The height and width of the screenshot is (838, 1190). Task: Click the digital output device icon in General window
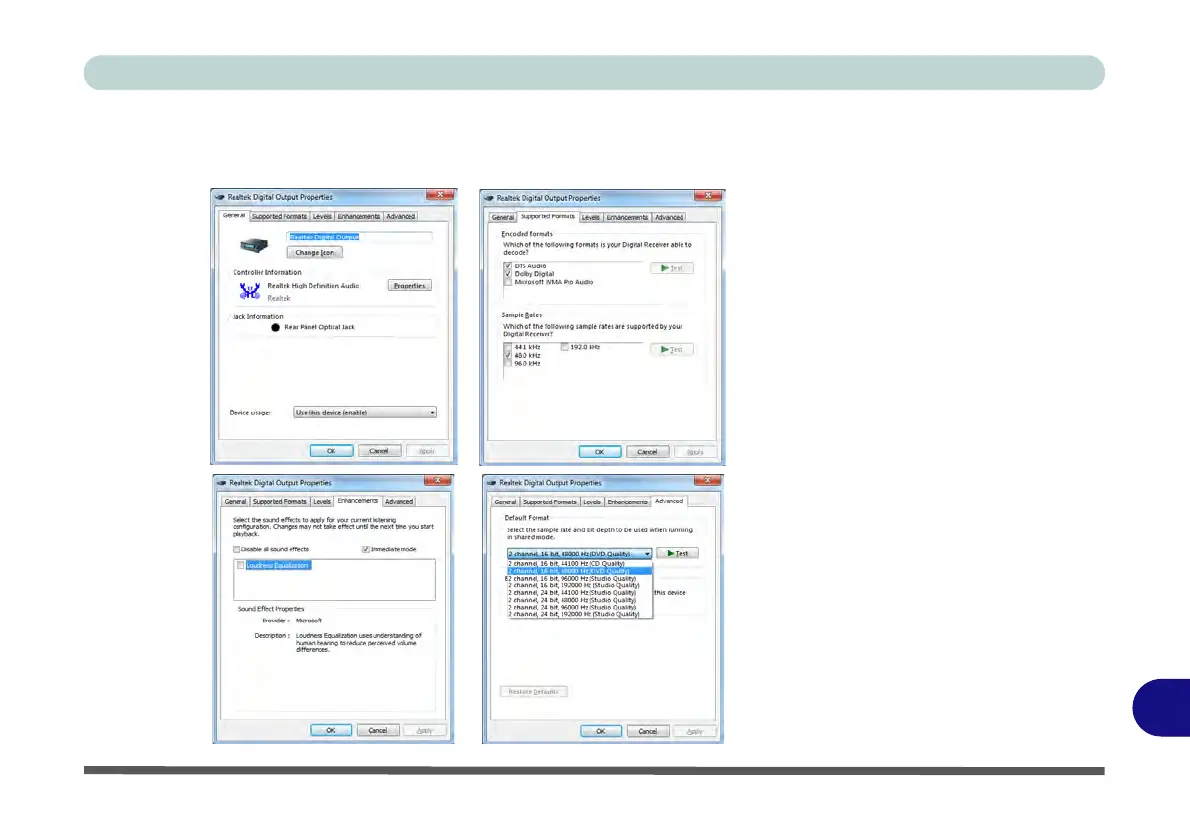point(254,245)
